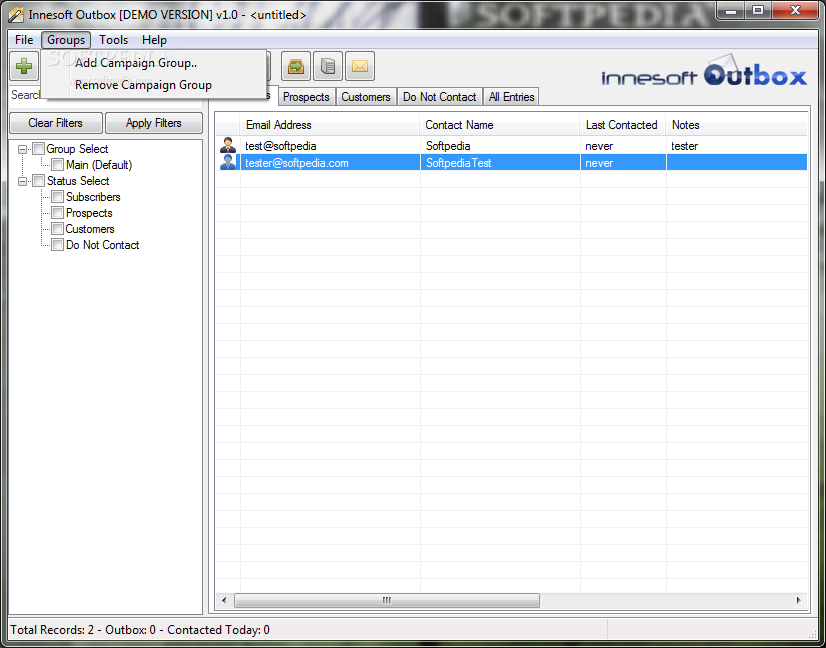
Task: Switch to the All Entries tab
Action: tap(512, 97)
